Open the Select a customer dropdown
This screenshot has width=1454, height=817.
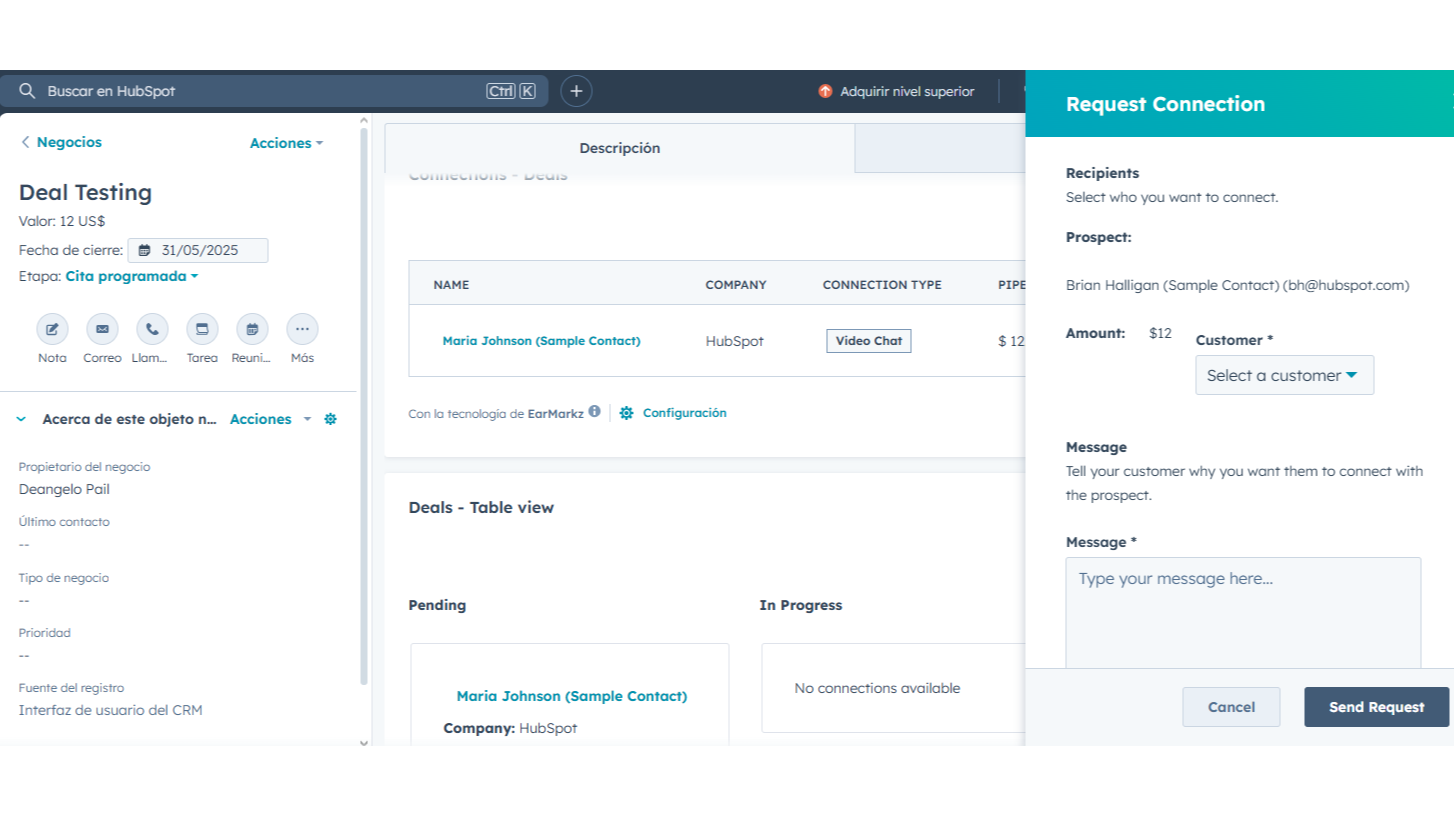point(1284,375)
